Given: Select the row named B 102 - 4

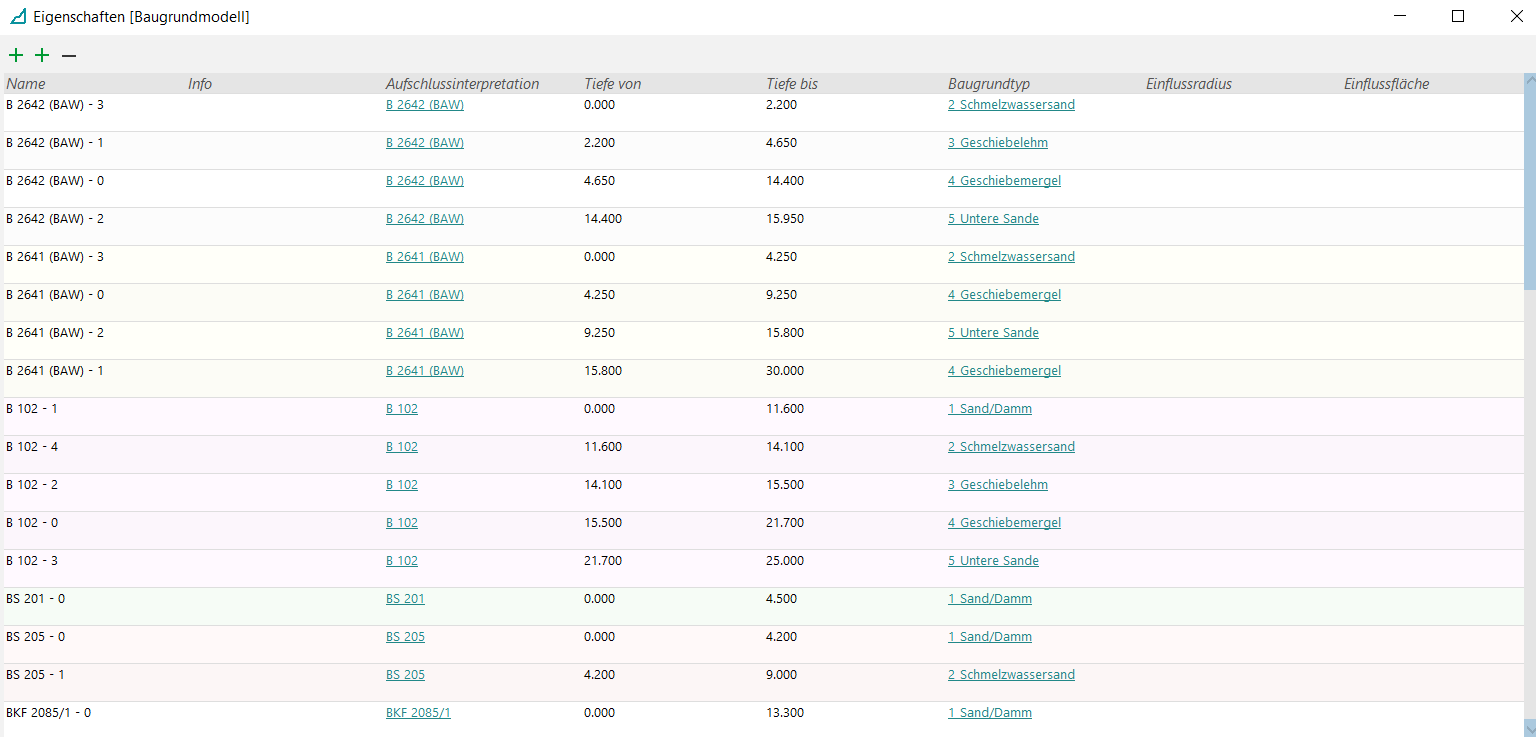Looking at the screenshot, I should [x=32, y=447].
